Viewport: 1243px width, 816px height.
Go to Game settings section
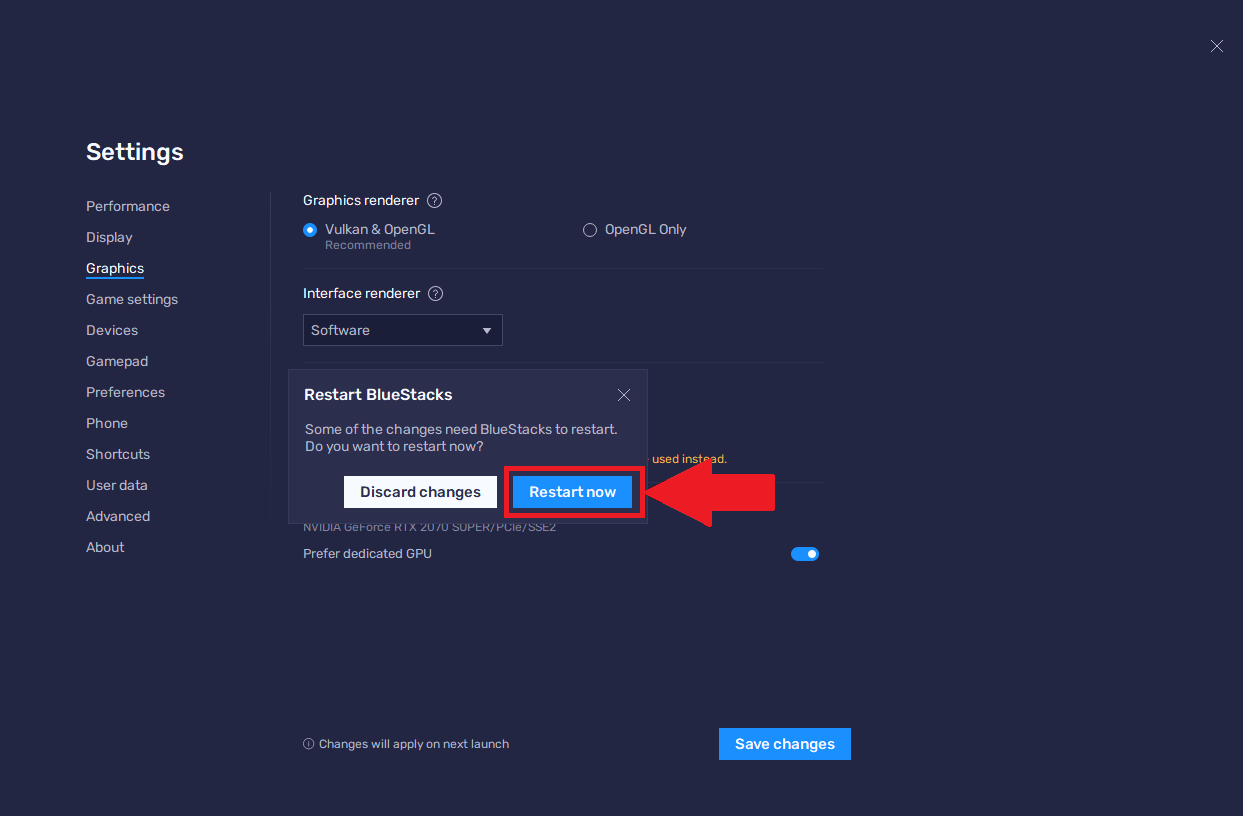132,299
